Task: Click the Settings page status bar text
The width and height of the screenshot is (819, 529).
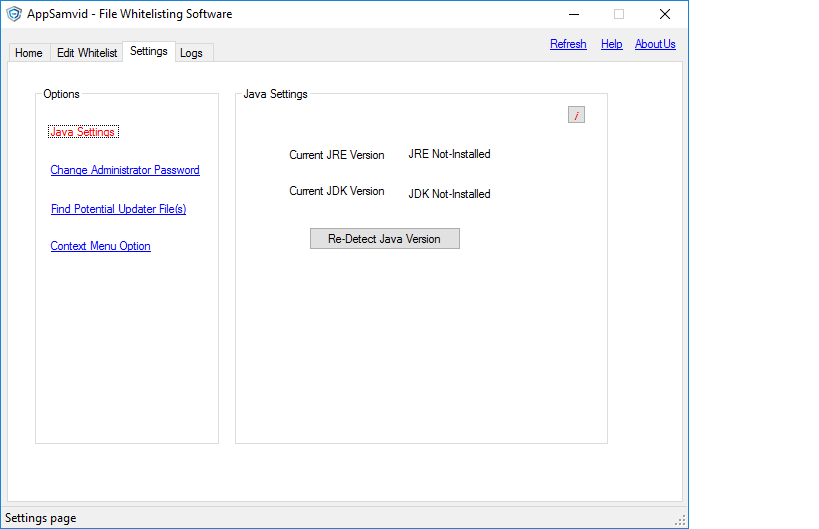Action: point(41,518)
